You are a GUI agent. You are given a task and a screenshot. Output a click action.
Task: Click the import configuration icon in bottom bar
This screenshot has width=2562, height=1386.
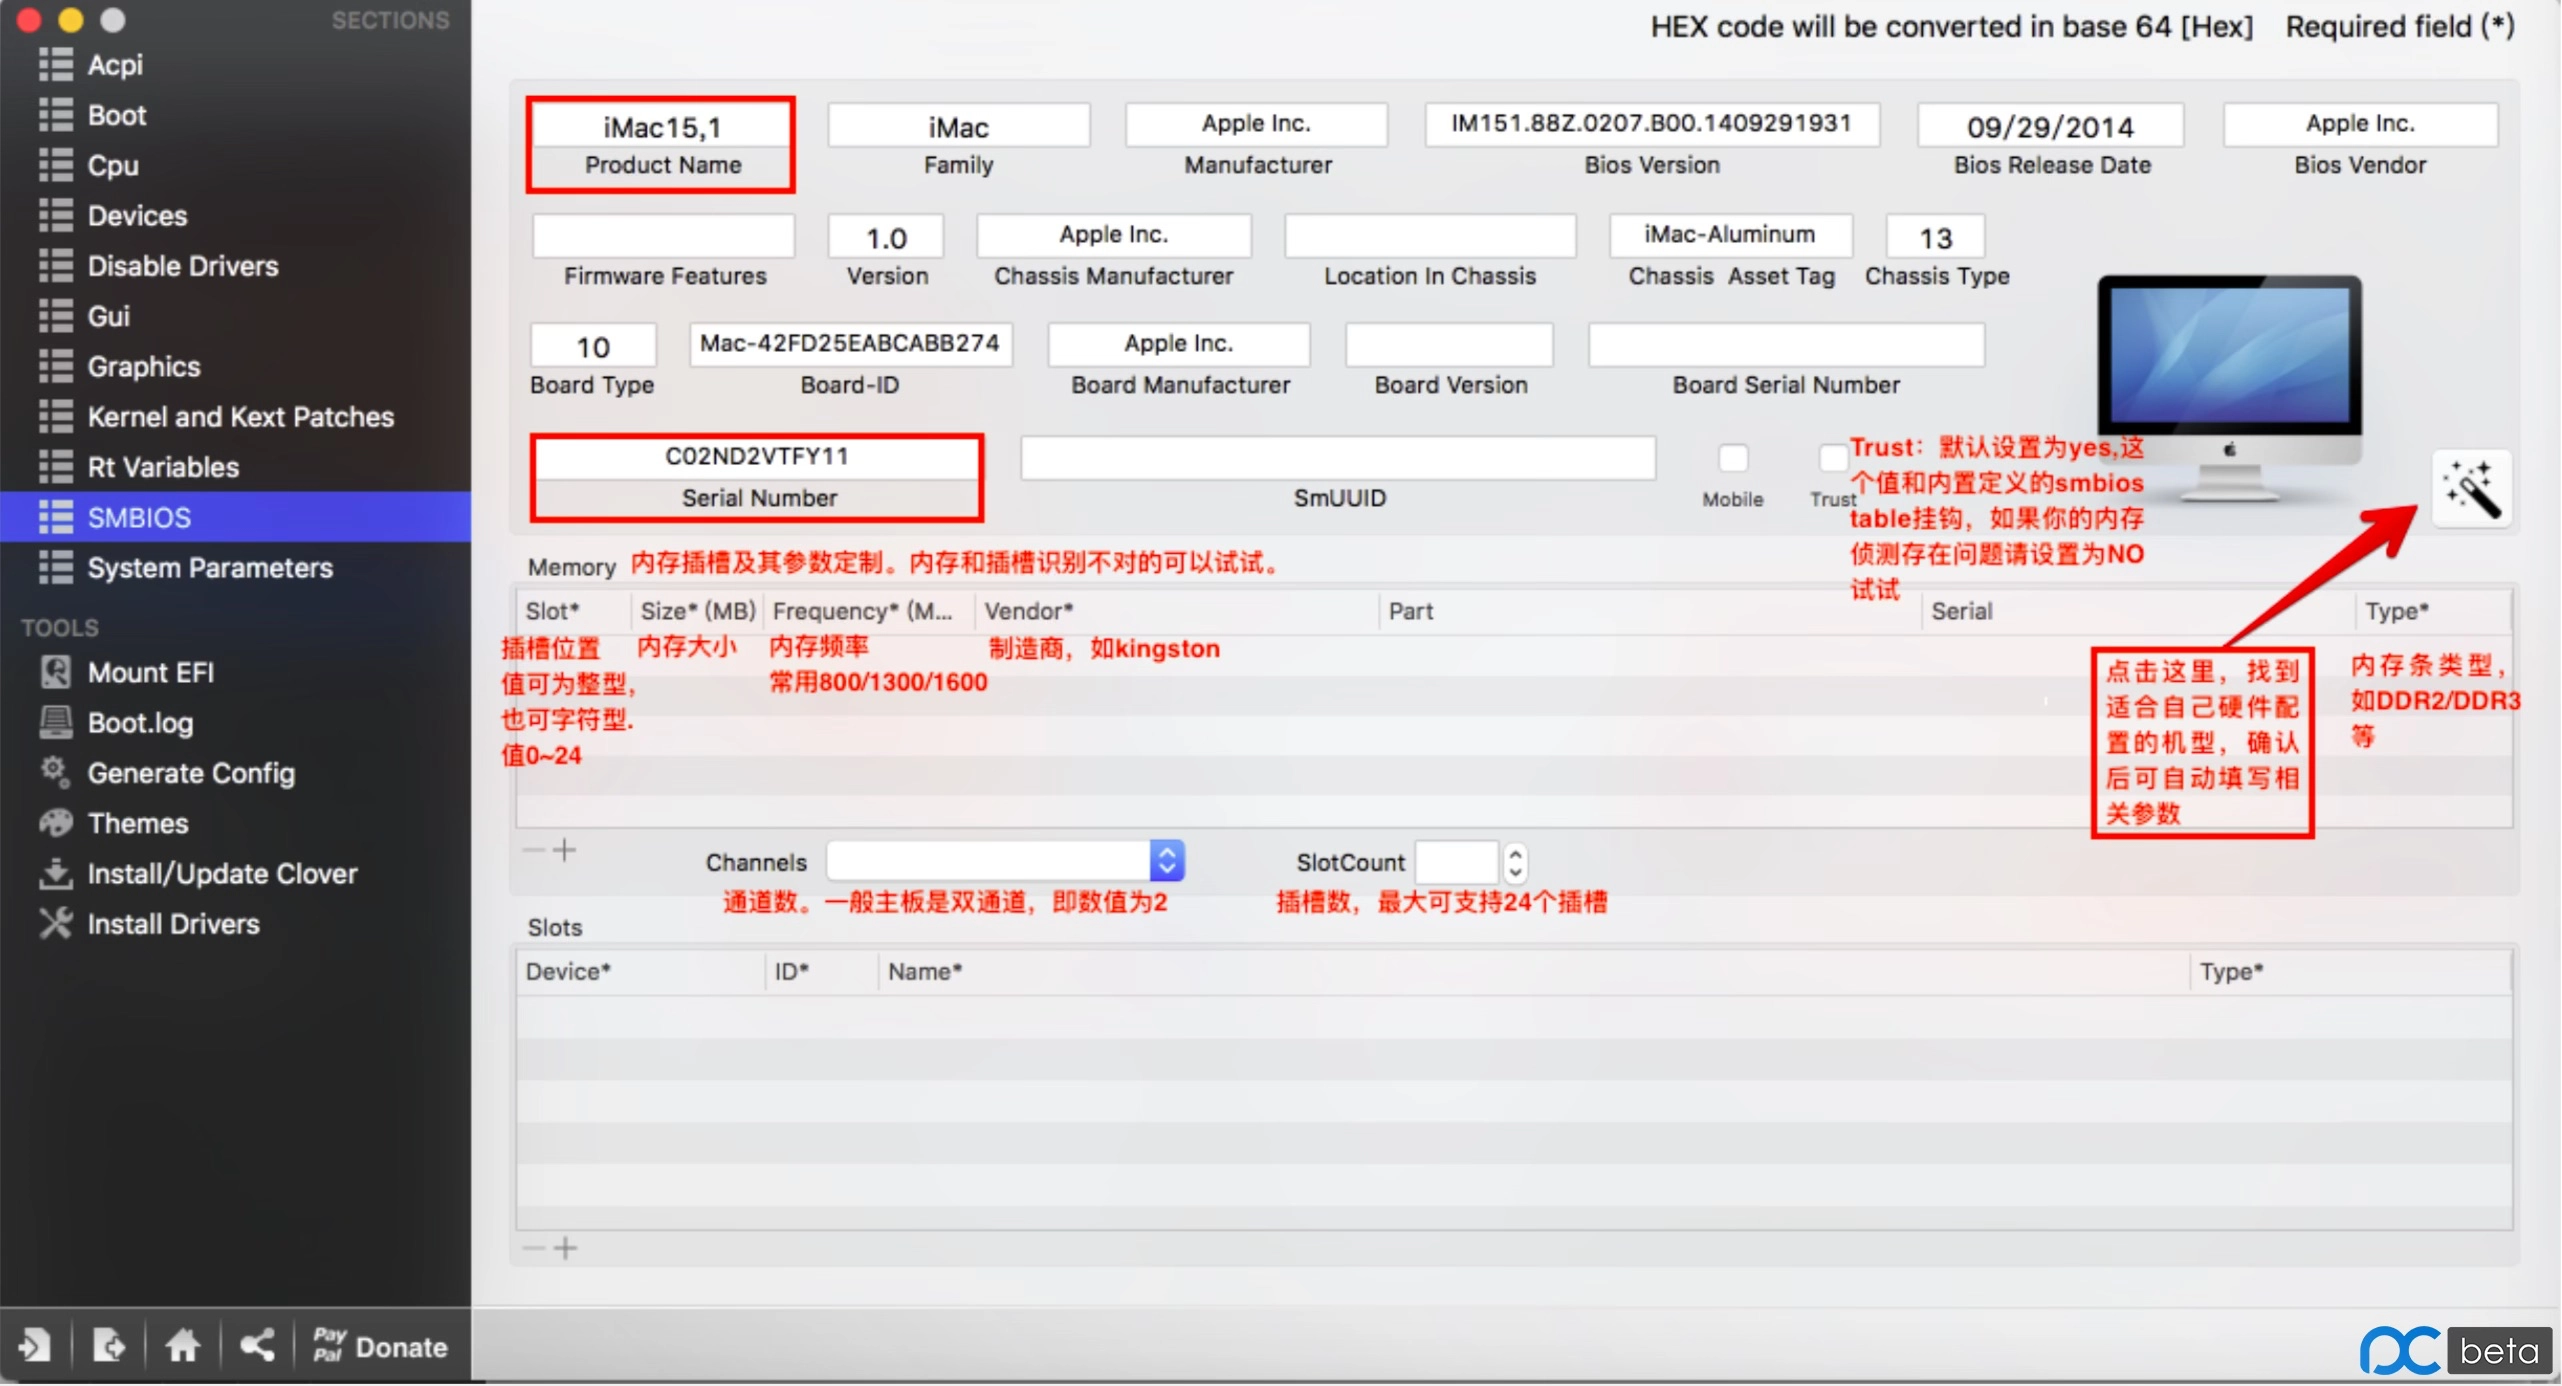click(34, 1346)
